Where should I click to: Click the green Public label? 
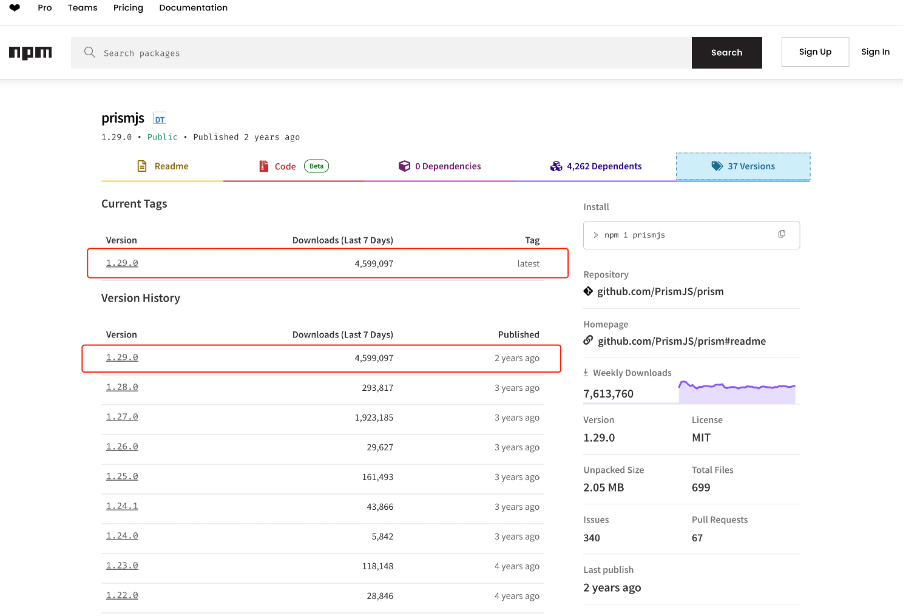pos(162,137)
